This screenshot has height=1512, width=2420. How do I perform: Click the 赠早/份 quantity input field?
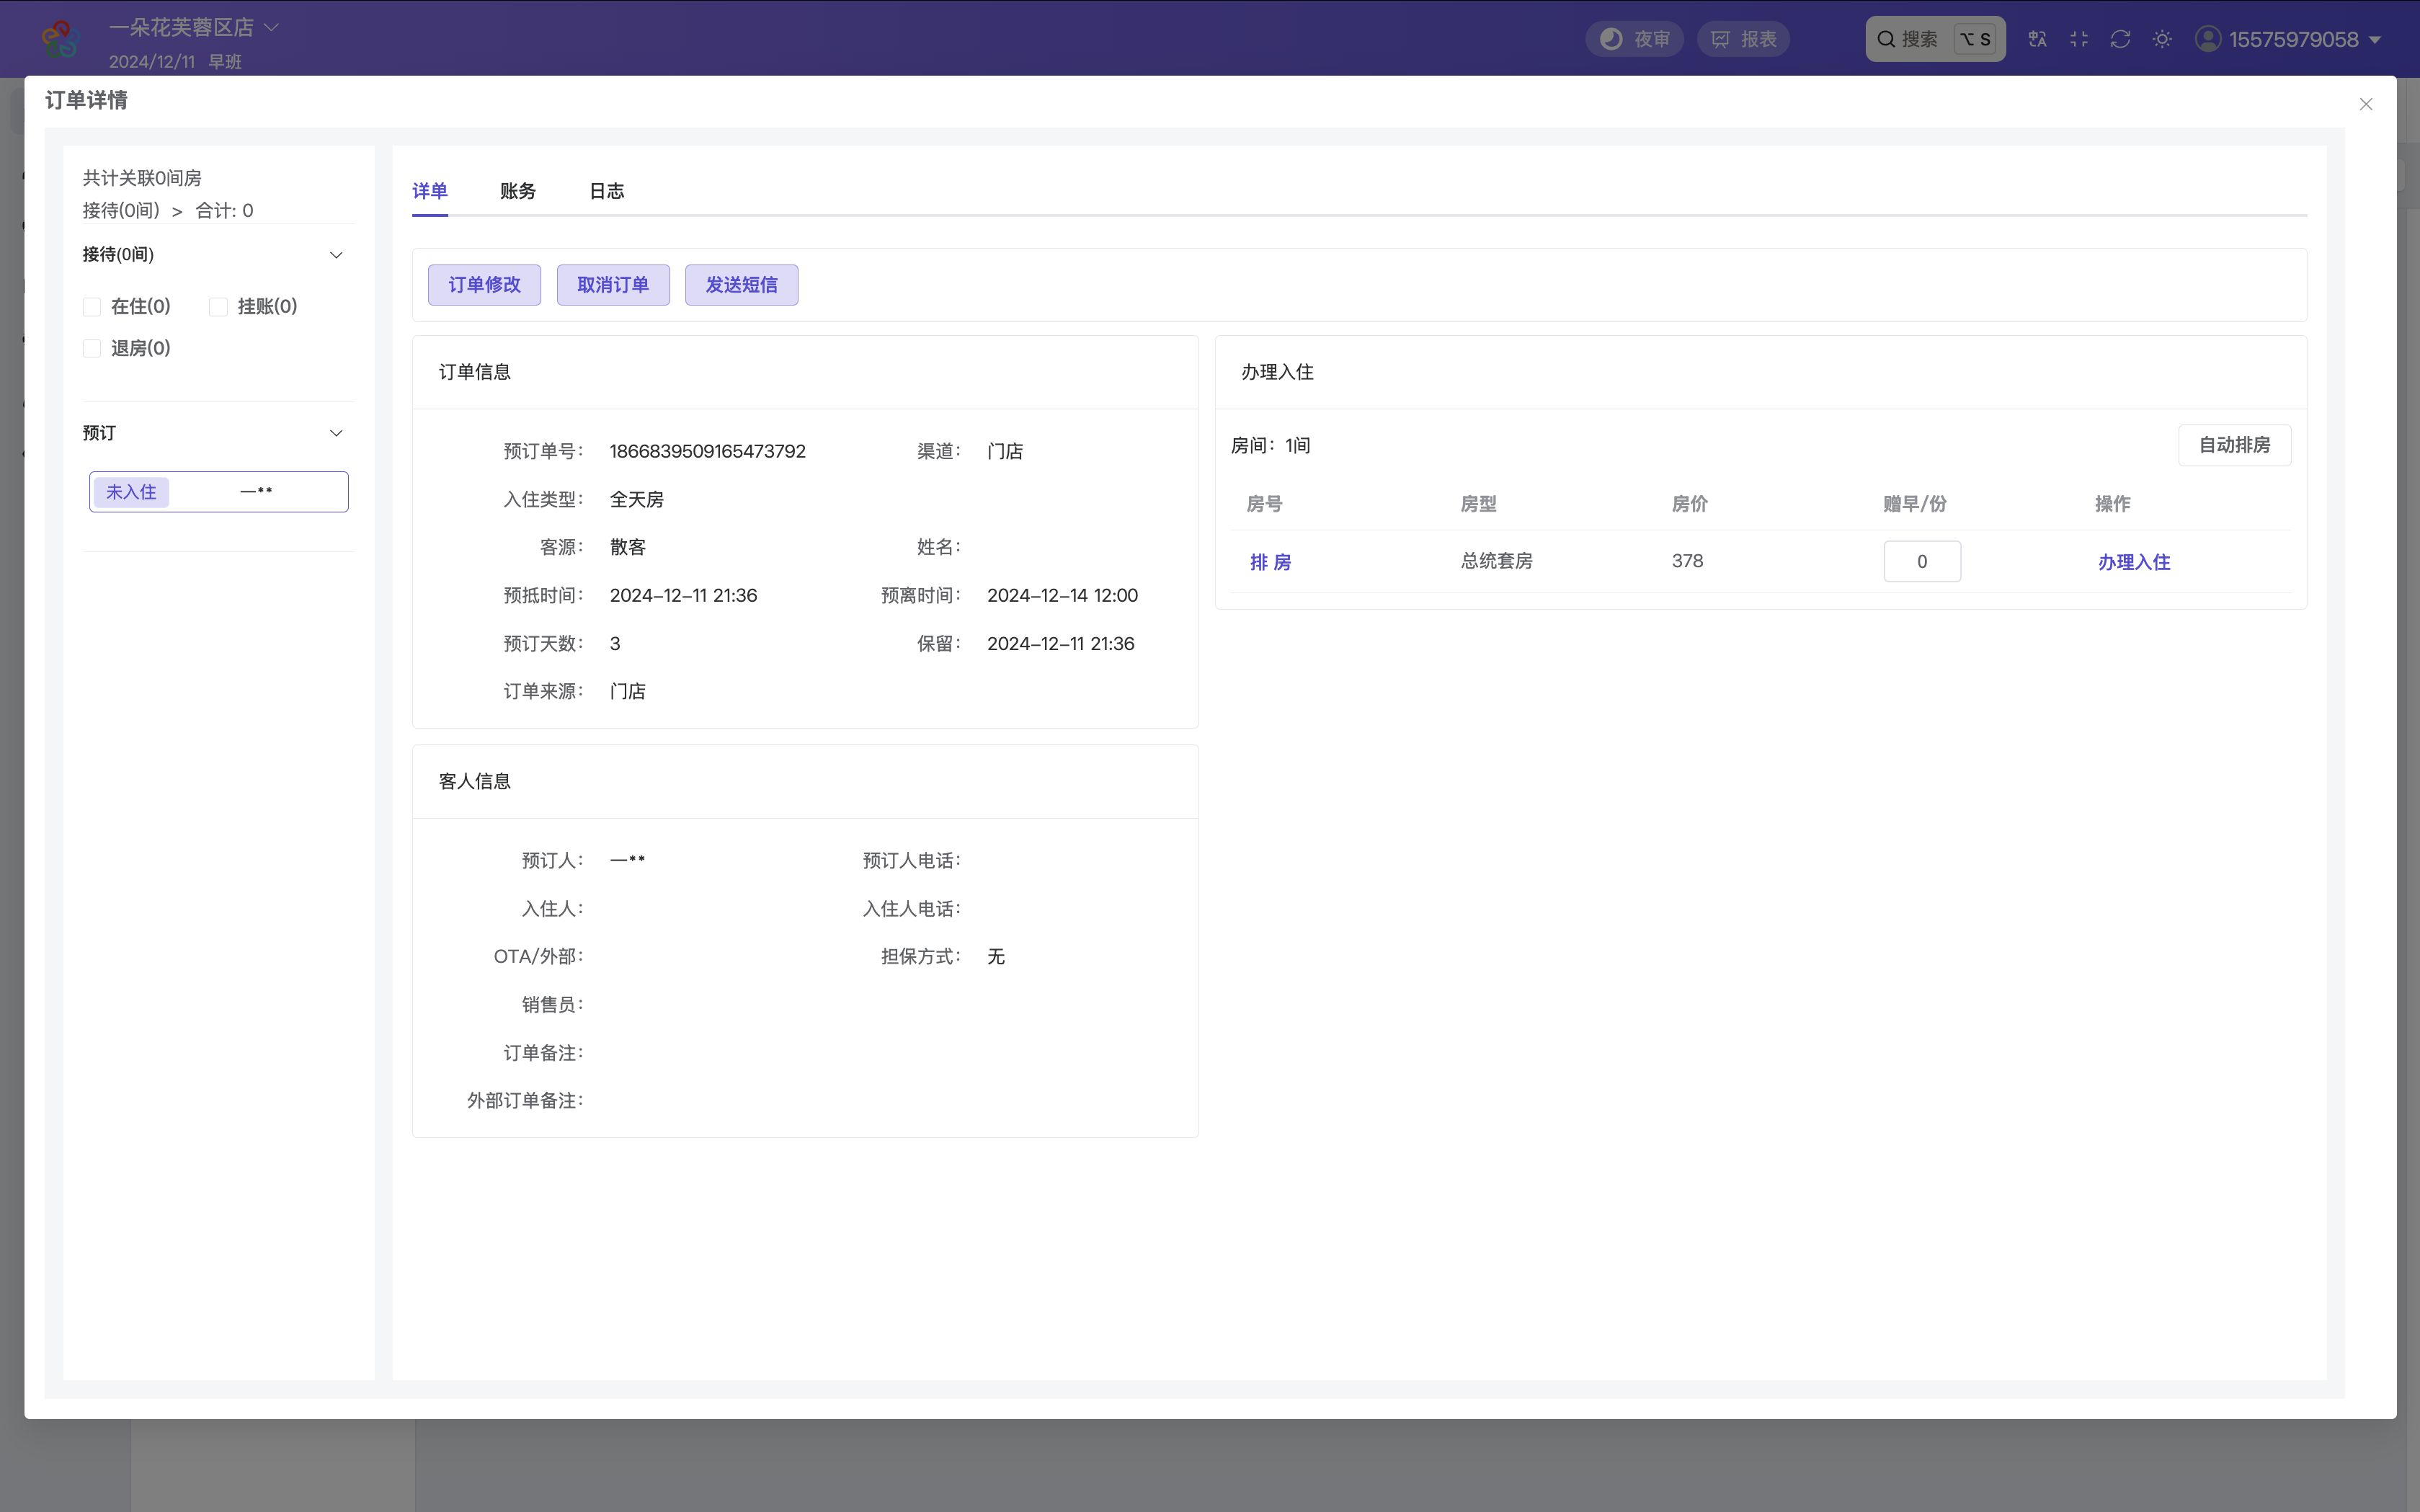tap(1921, 562)
